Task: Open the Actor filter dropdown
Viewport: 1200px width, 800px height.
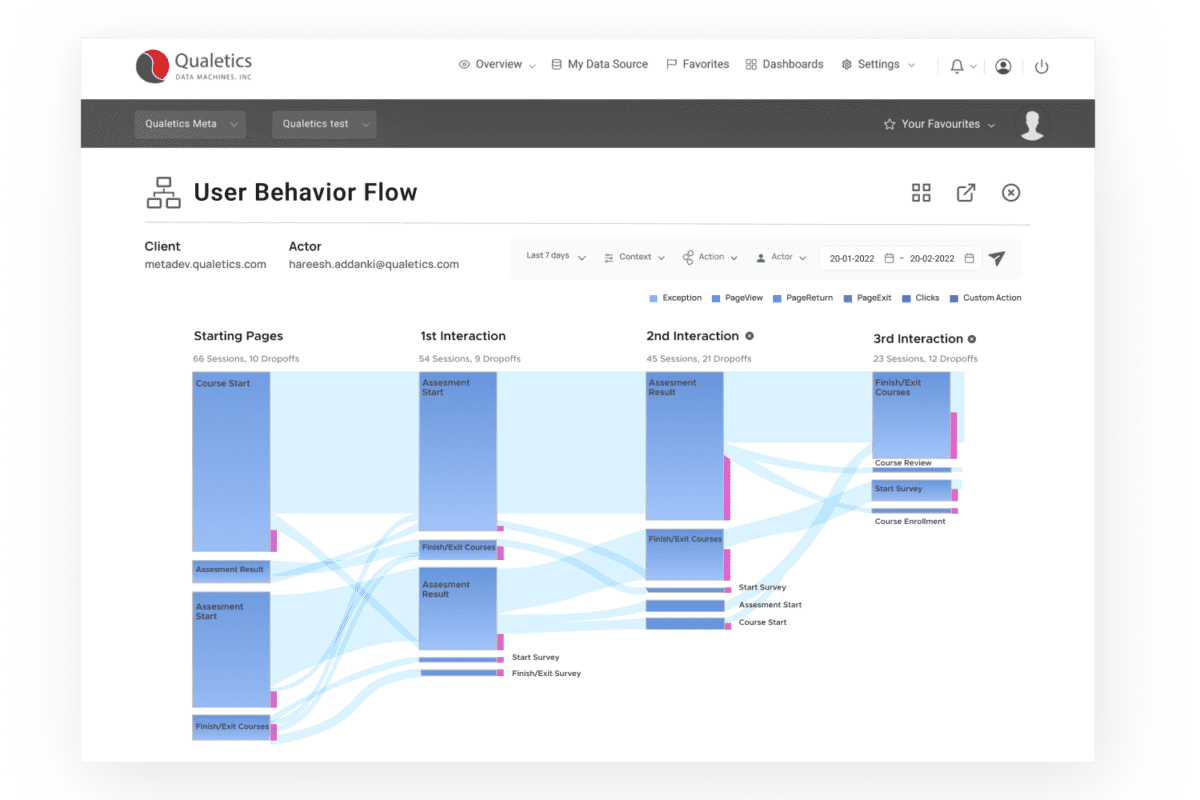Action: coord(781,256)
